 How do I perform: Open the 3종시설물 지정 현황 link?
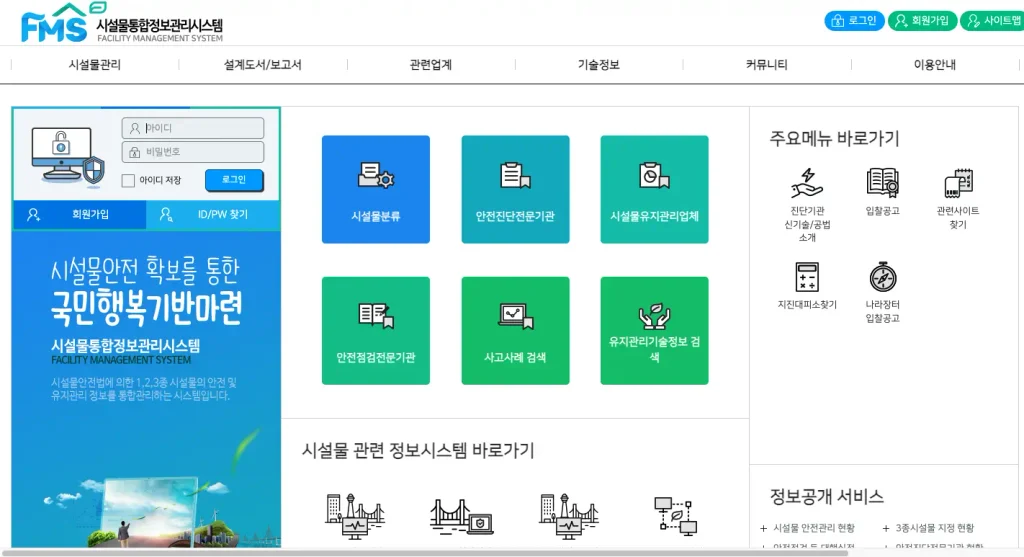[x=935, y=528]
